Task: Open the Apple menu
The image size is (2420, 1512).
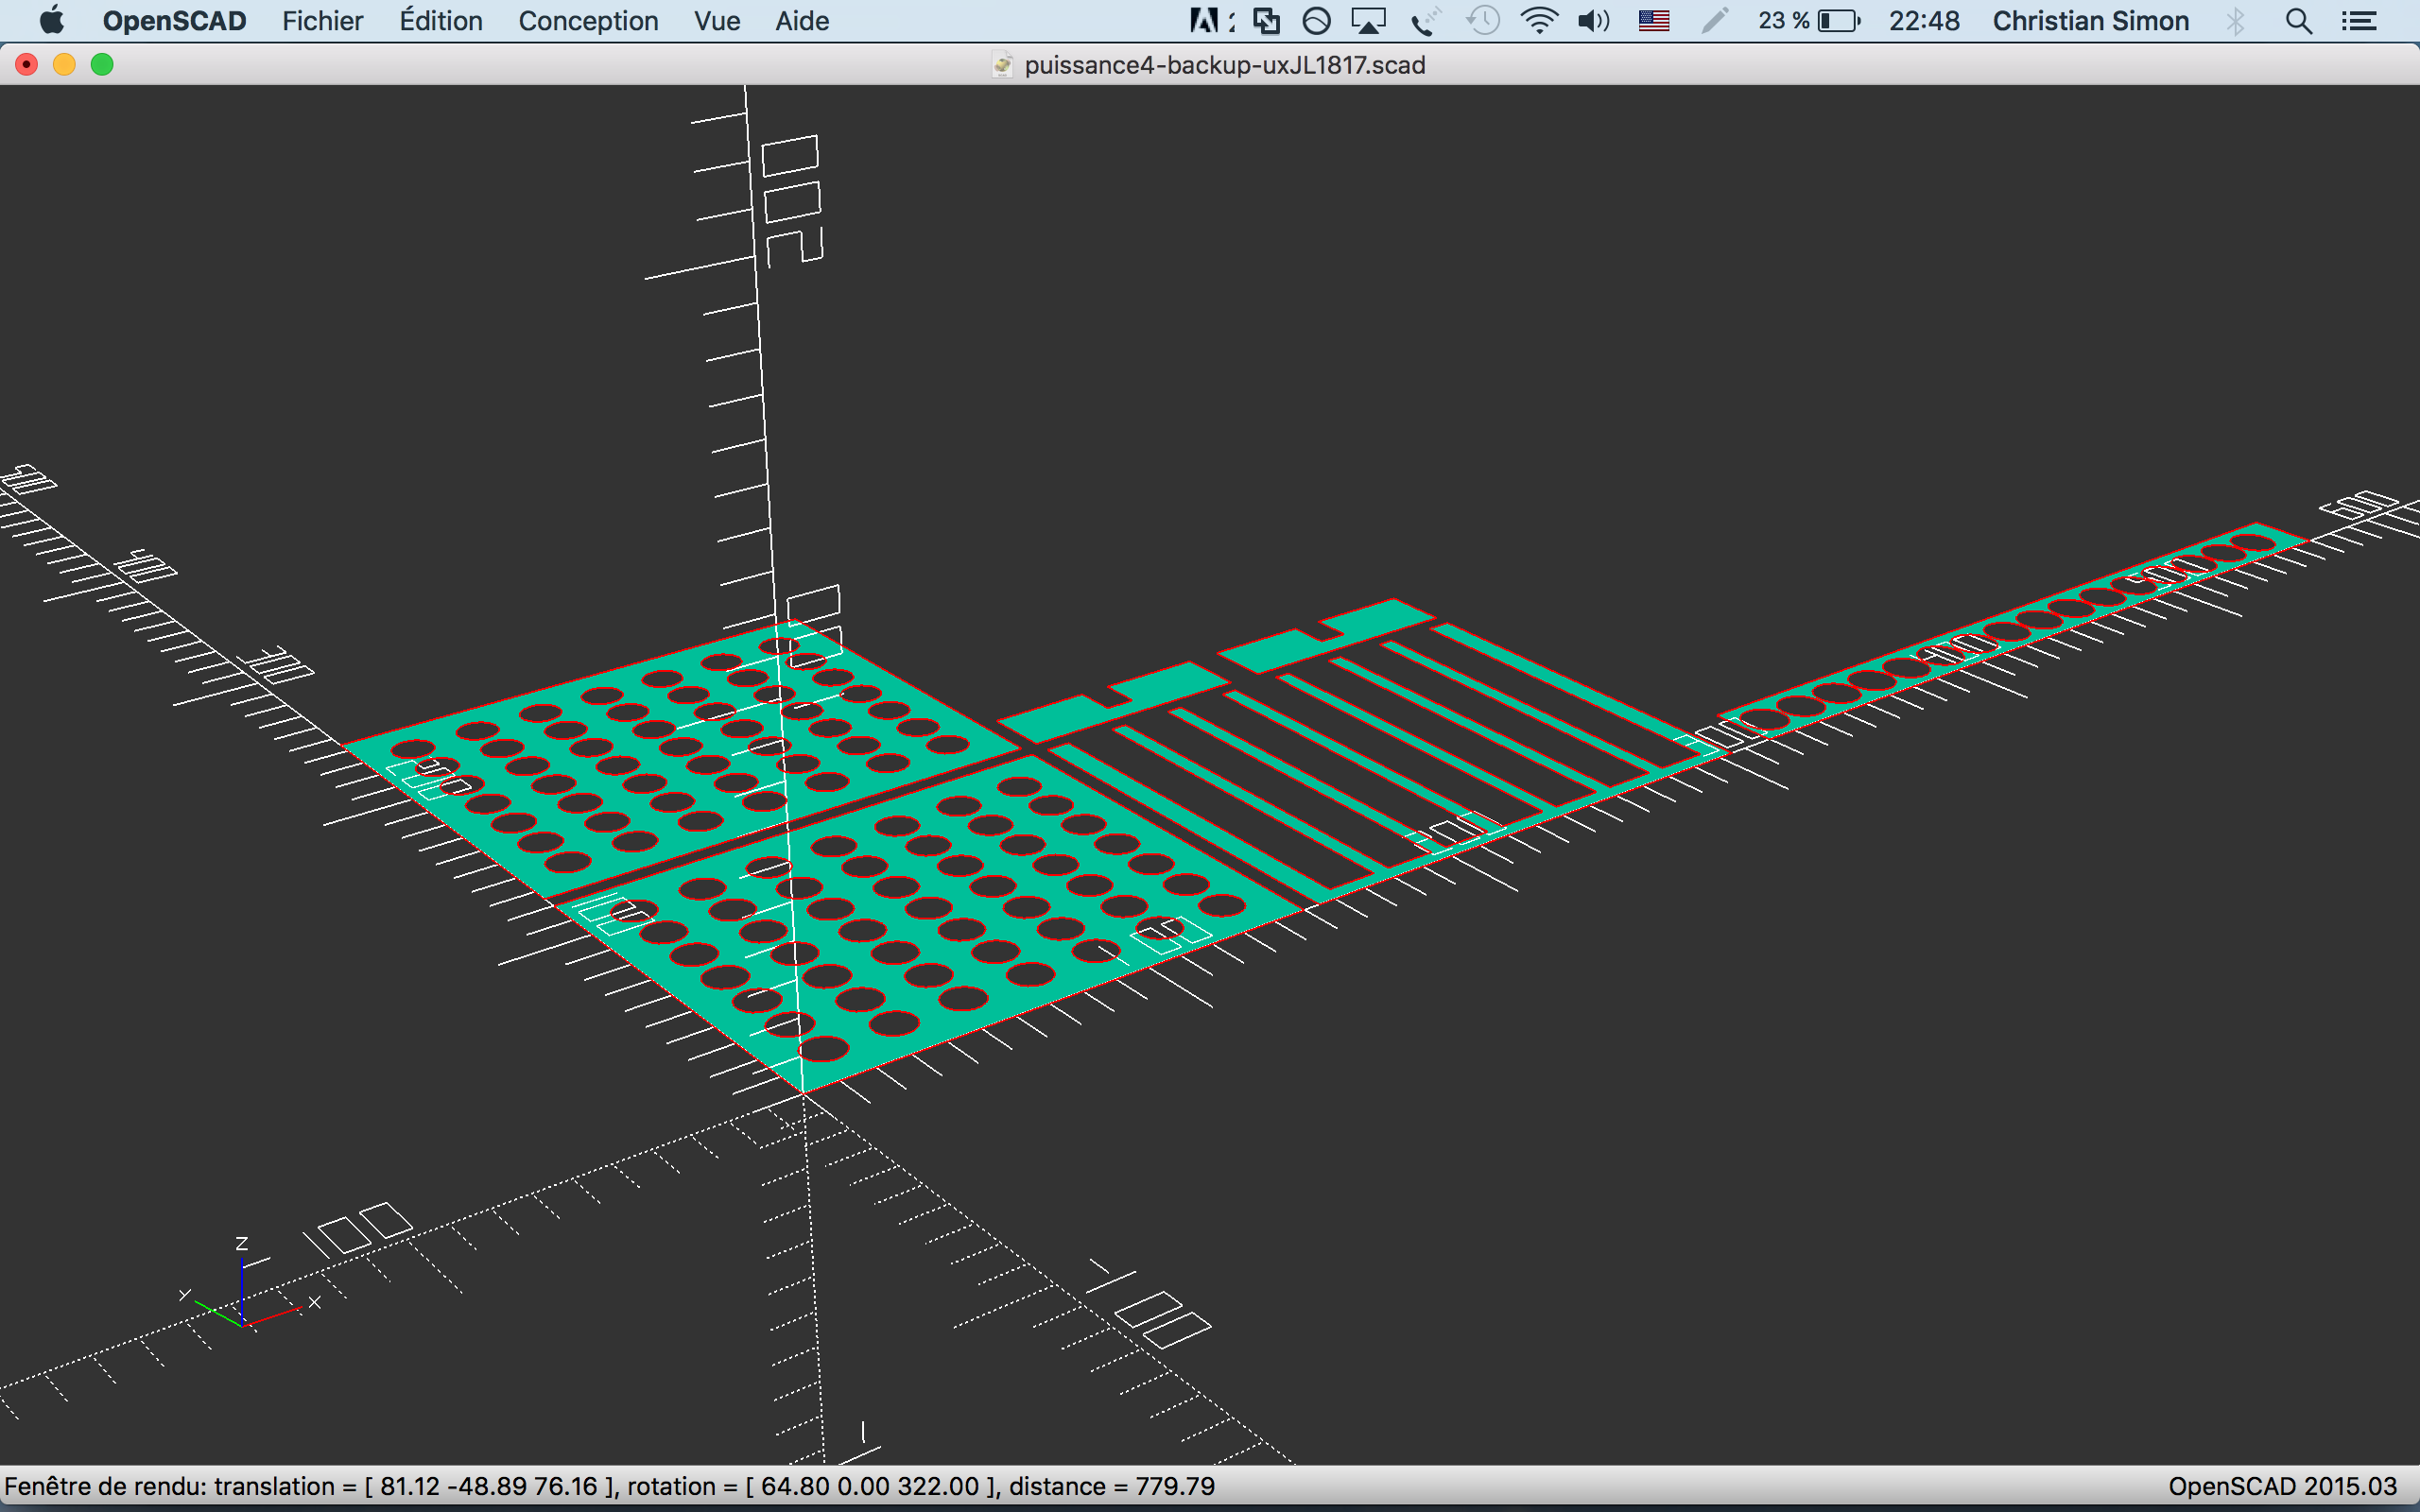Action: (x=52, y=21)
